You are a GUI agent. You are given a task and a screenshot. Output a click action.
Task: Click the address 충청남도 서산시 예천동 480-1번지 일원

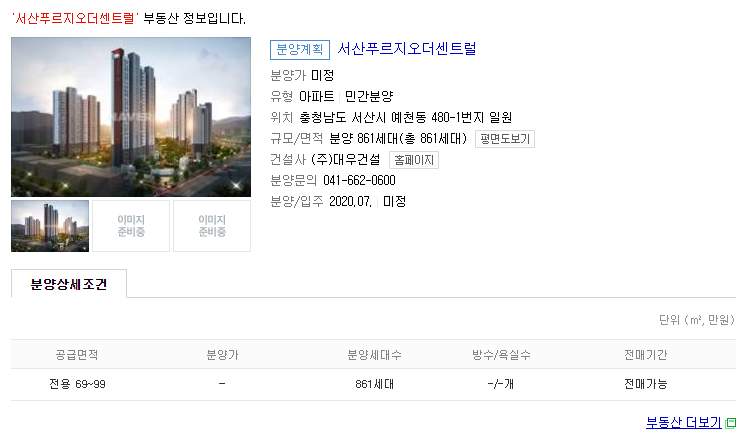point(405,117)
